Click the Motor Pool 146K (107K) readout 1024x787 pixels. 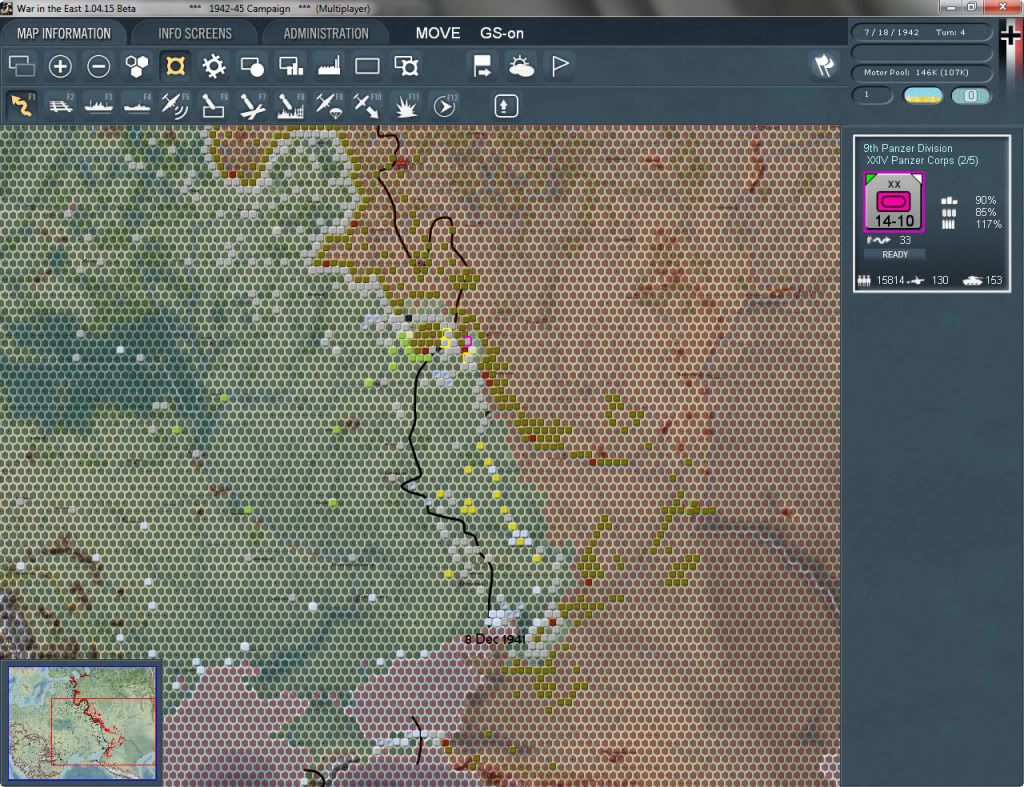tap(921, 72)
